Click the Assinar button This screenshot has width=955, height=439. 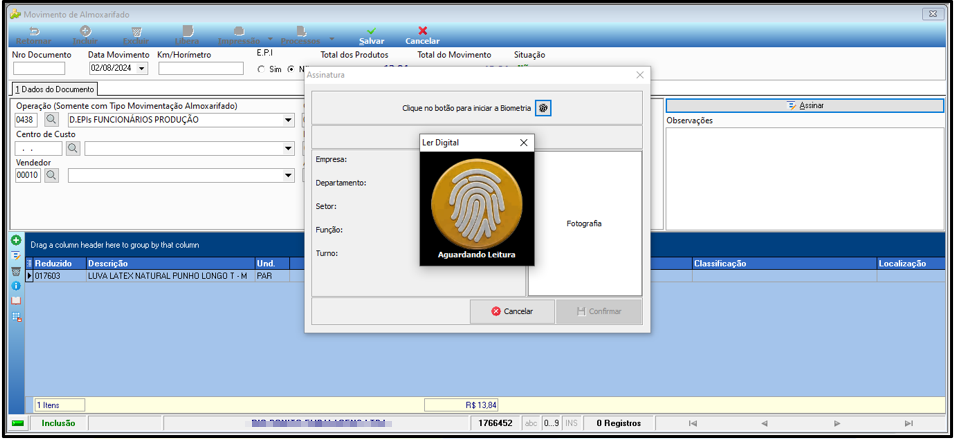coord(805,105)
